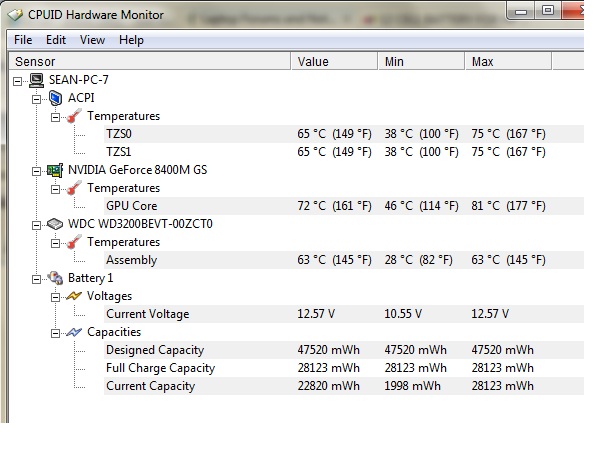Click the Min column header
This screenshot has width=600, height=450.
click(421, 62)
